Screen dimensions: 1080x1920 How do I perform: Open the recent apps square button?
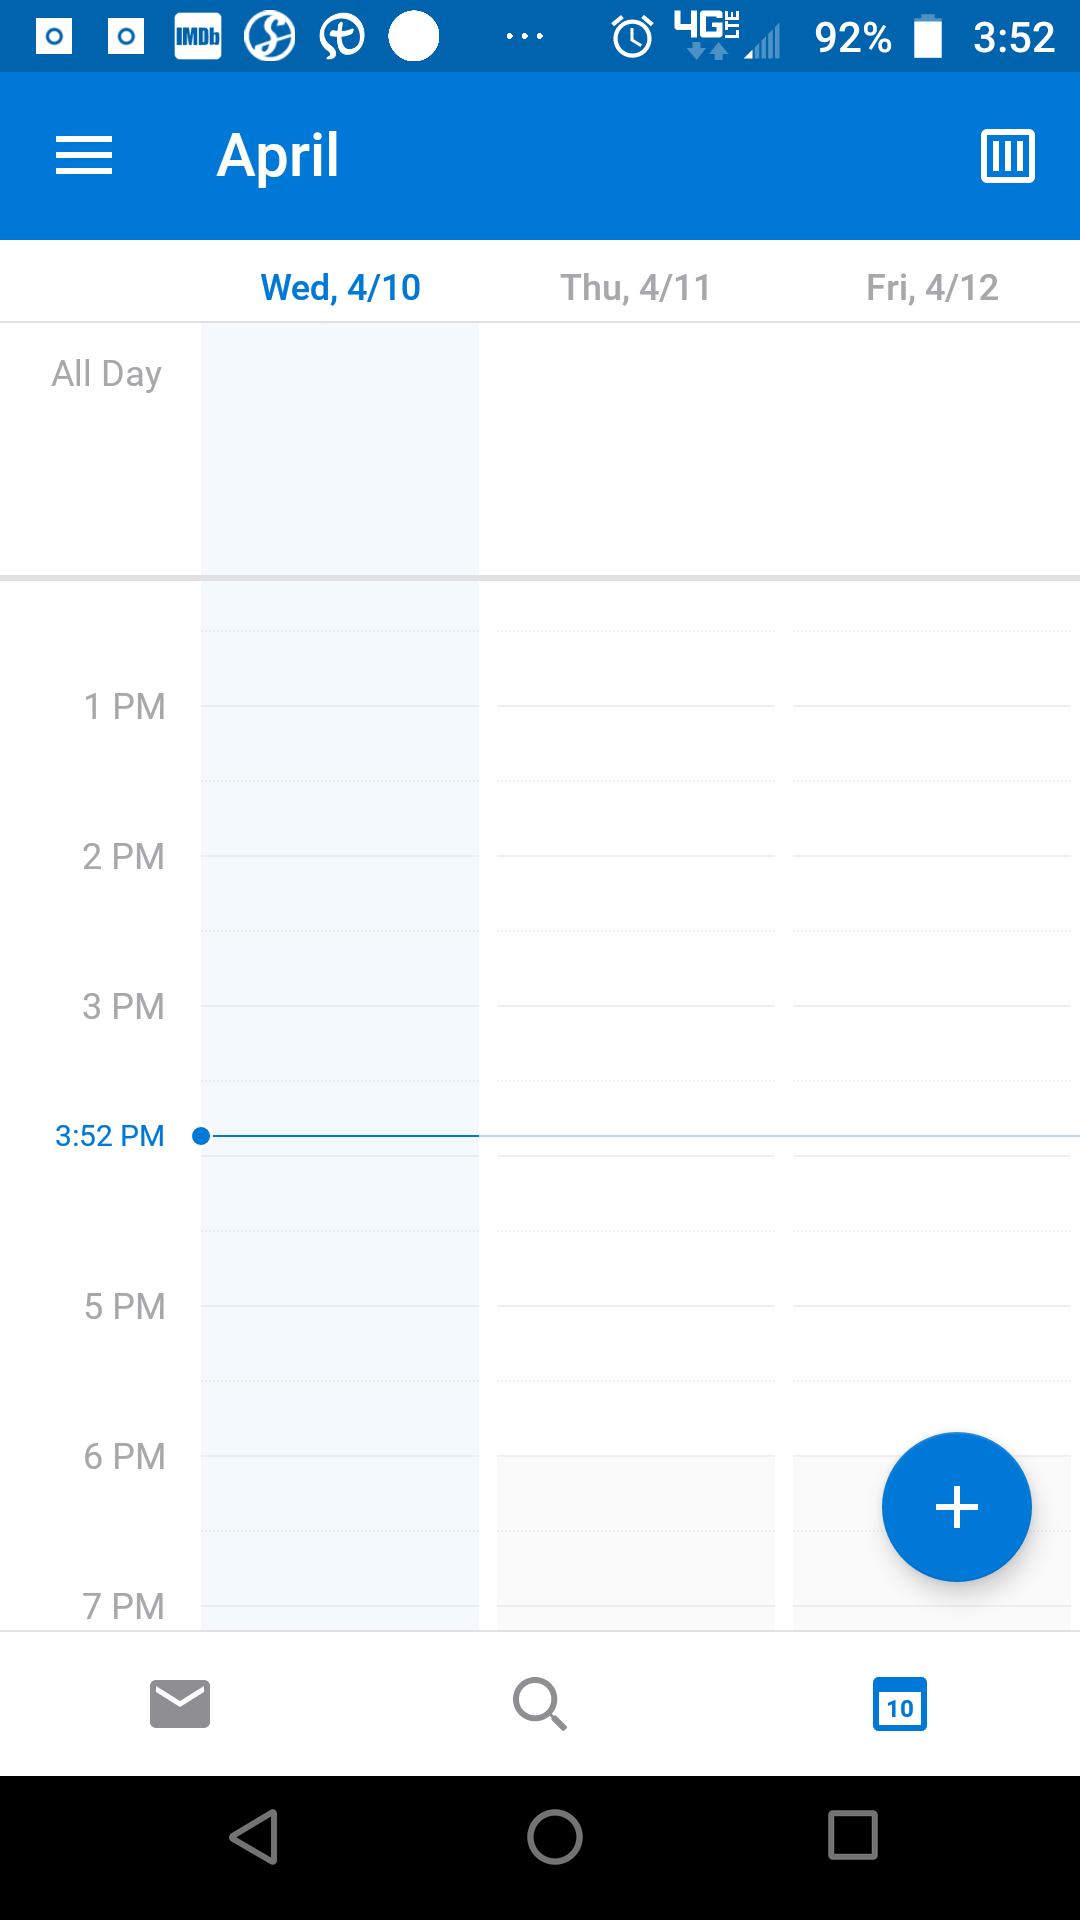[x=853, y=1836]
